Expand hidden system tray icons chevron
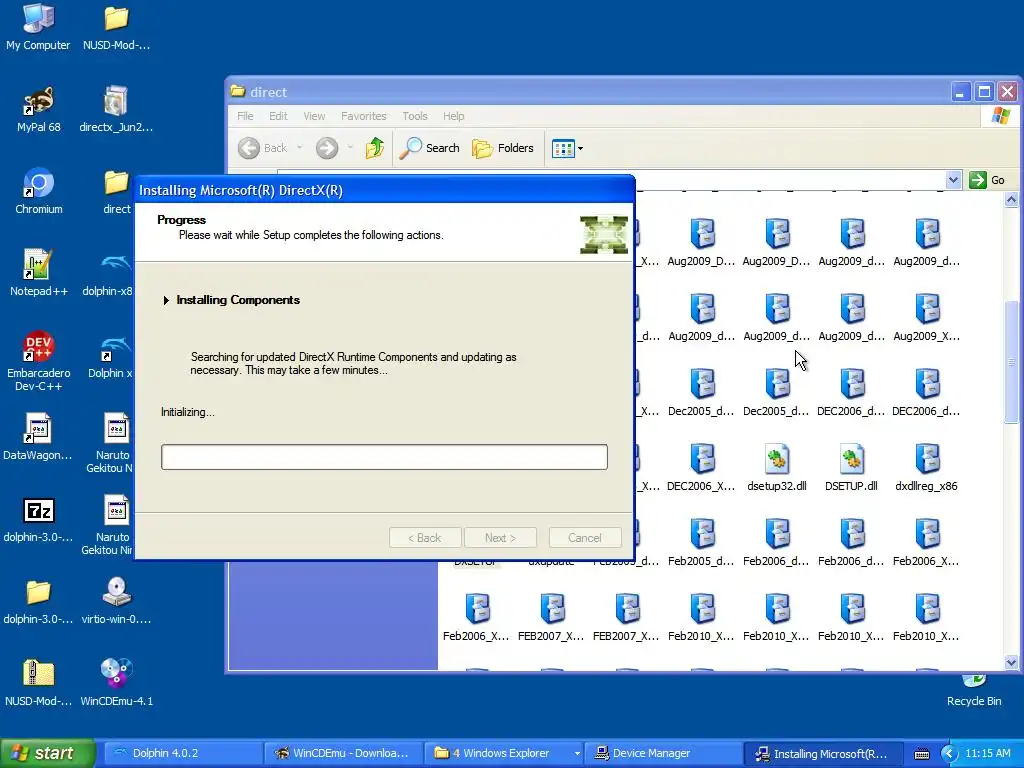 coord(949,754)
